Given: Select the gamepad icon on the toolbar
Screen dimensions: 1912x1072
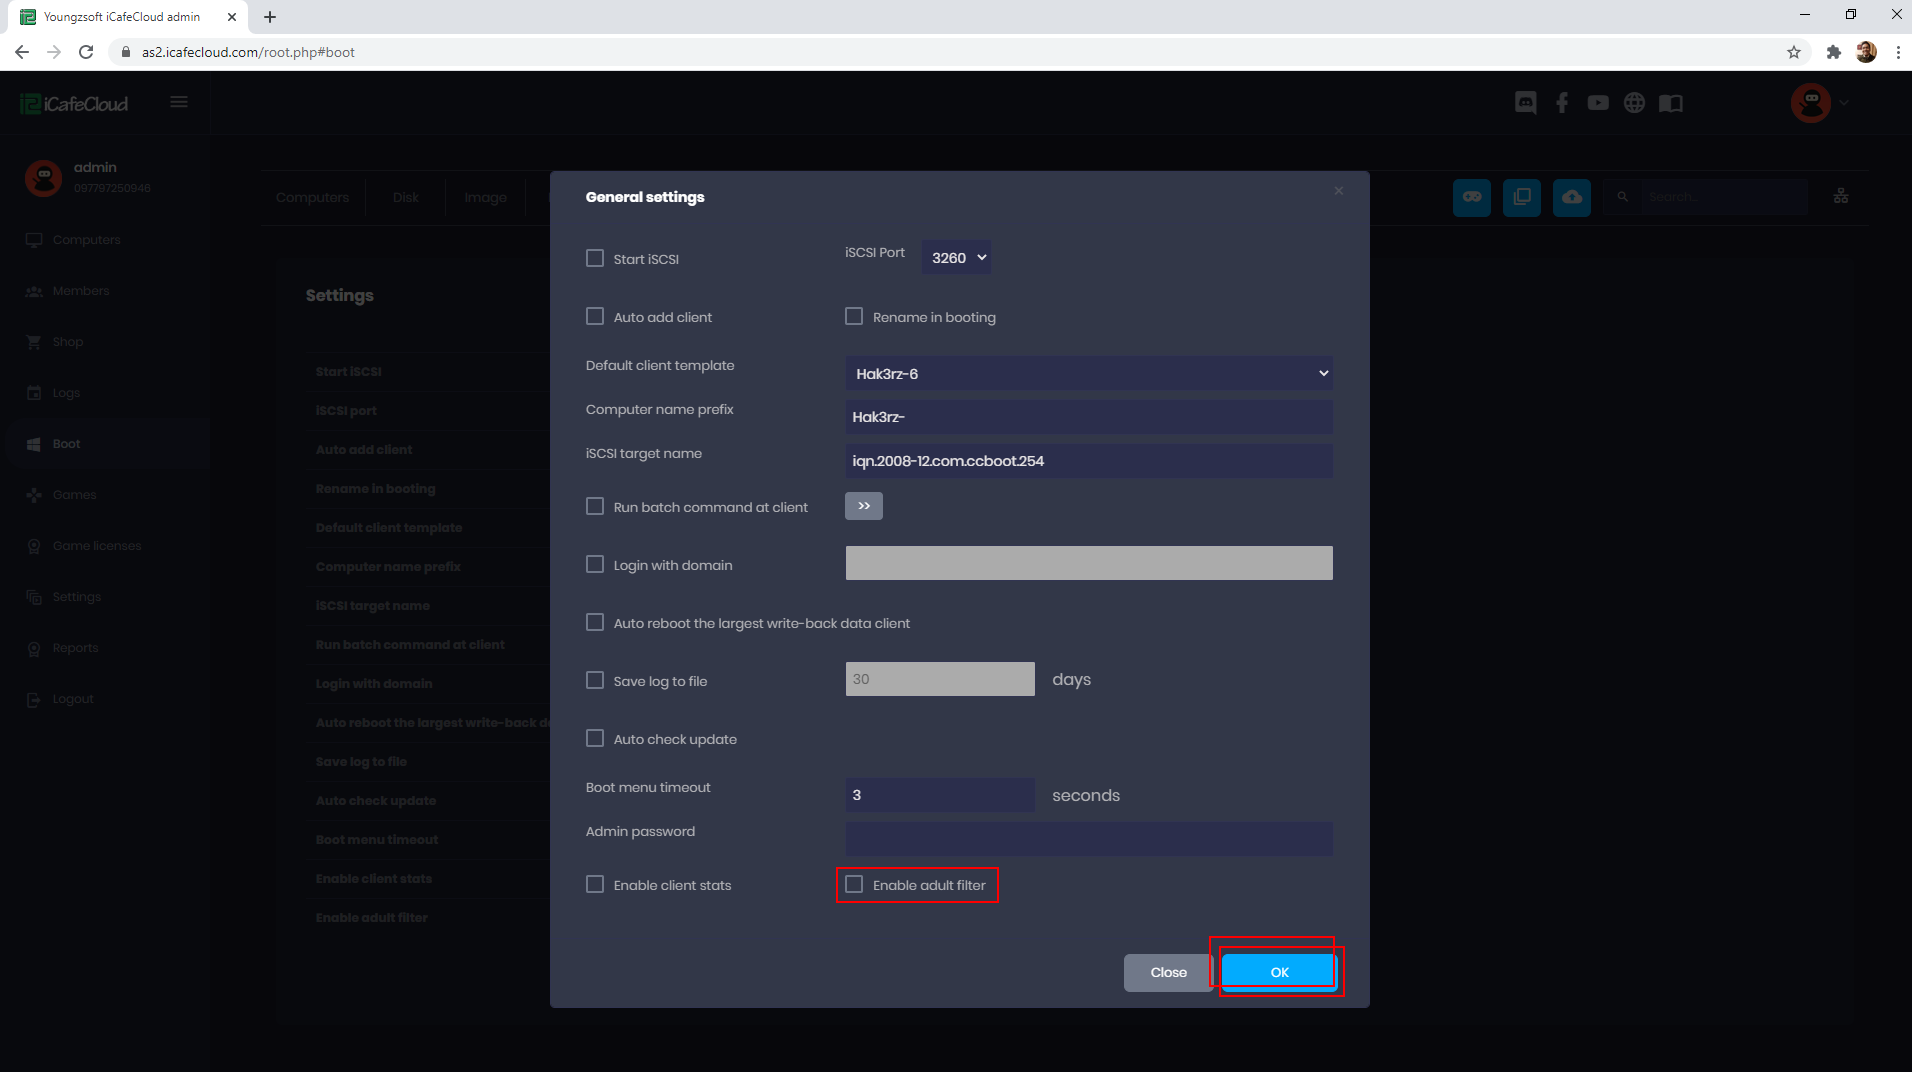Looking at the screenshot, I should coord(1472,197).
